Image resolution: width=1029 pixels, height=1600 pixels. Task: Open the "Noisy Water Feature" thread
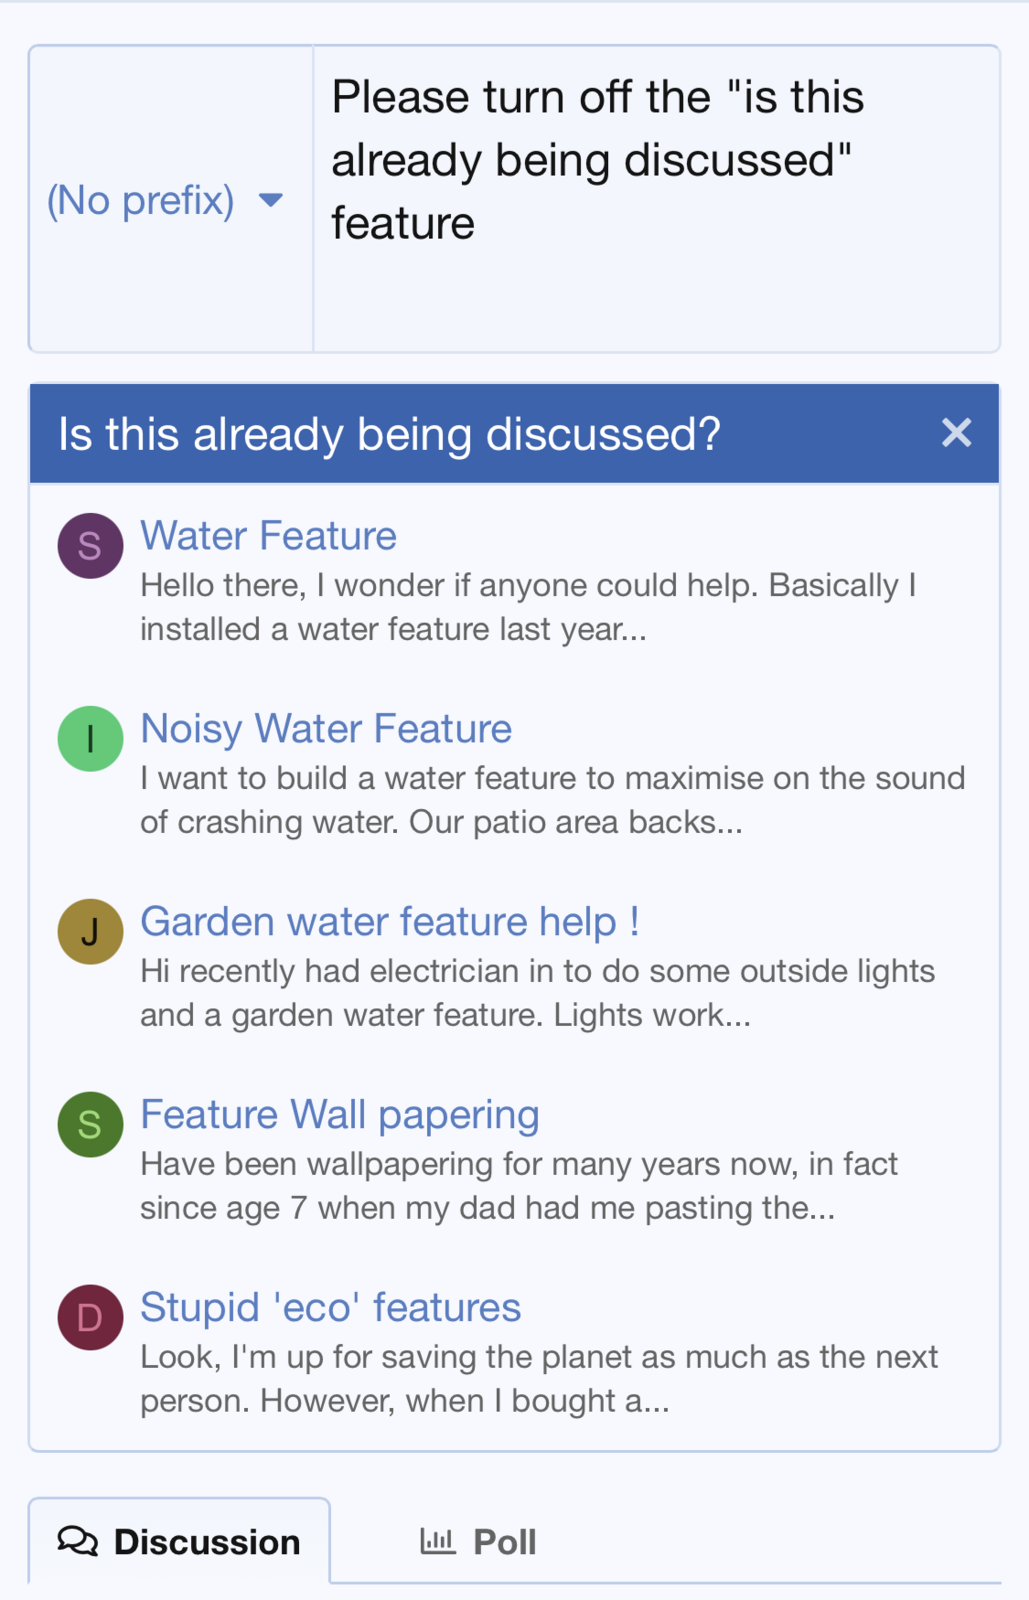point(326,729)
